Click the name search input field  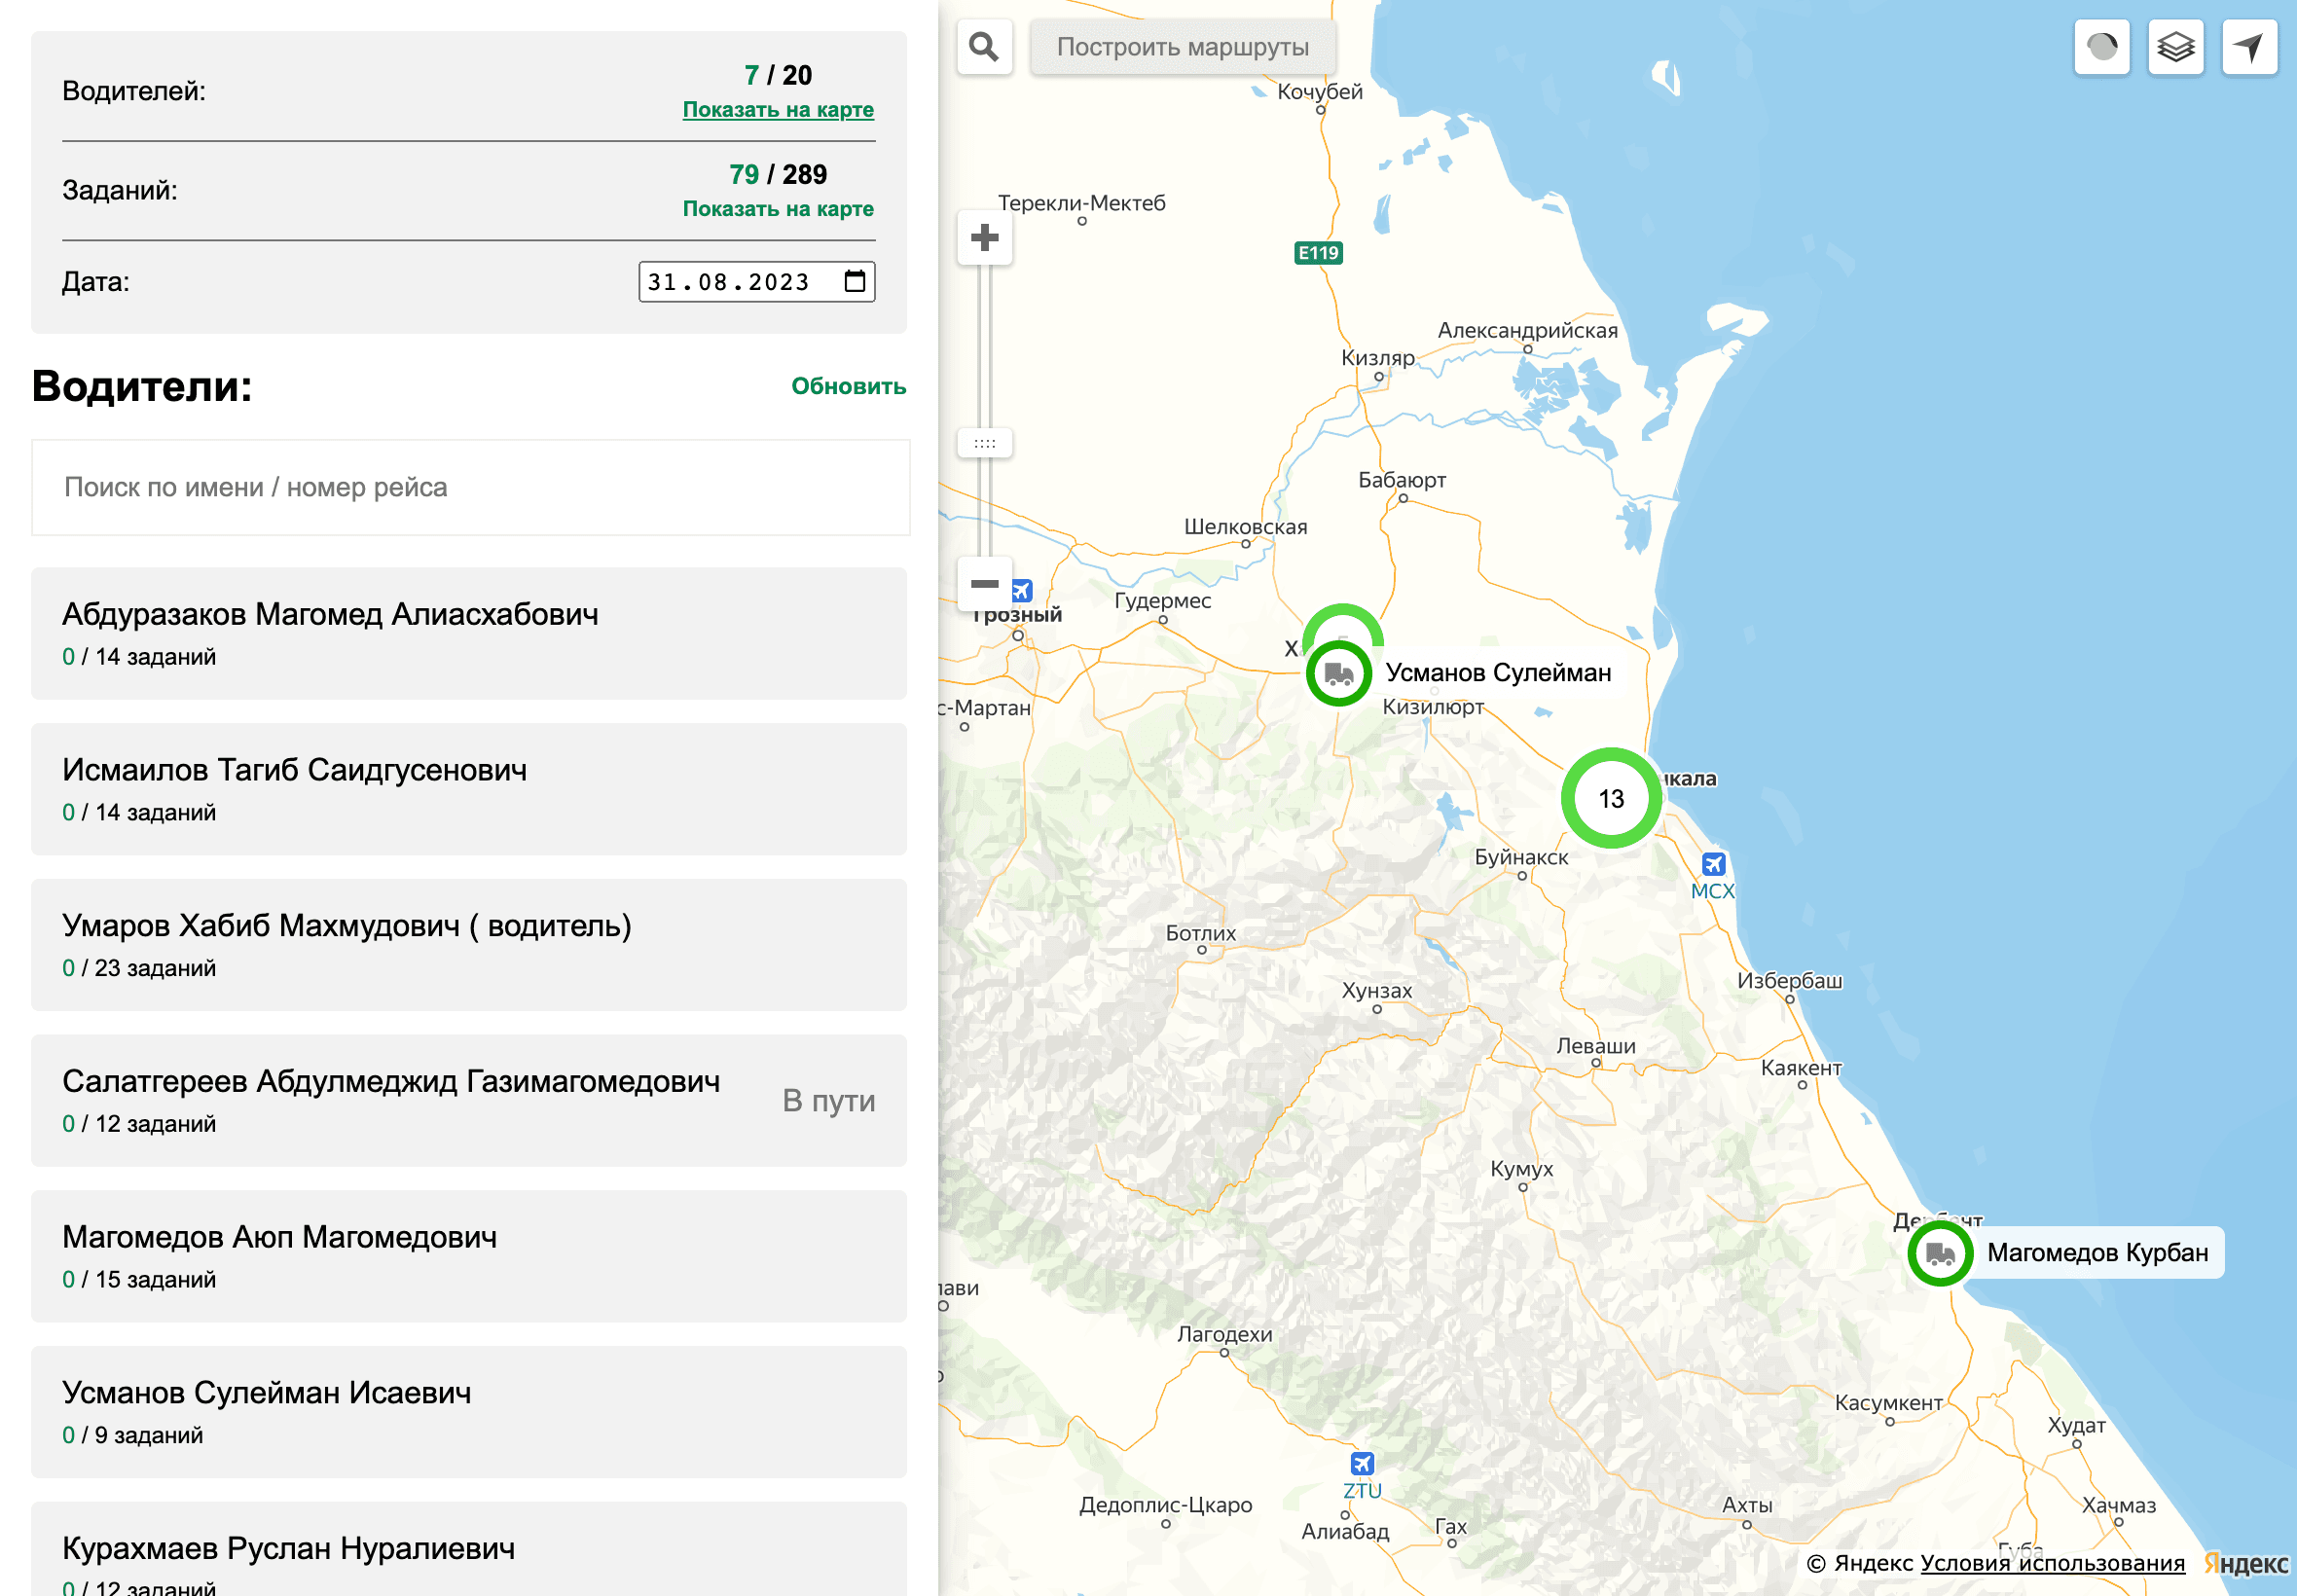click(x=470, y=488)
